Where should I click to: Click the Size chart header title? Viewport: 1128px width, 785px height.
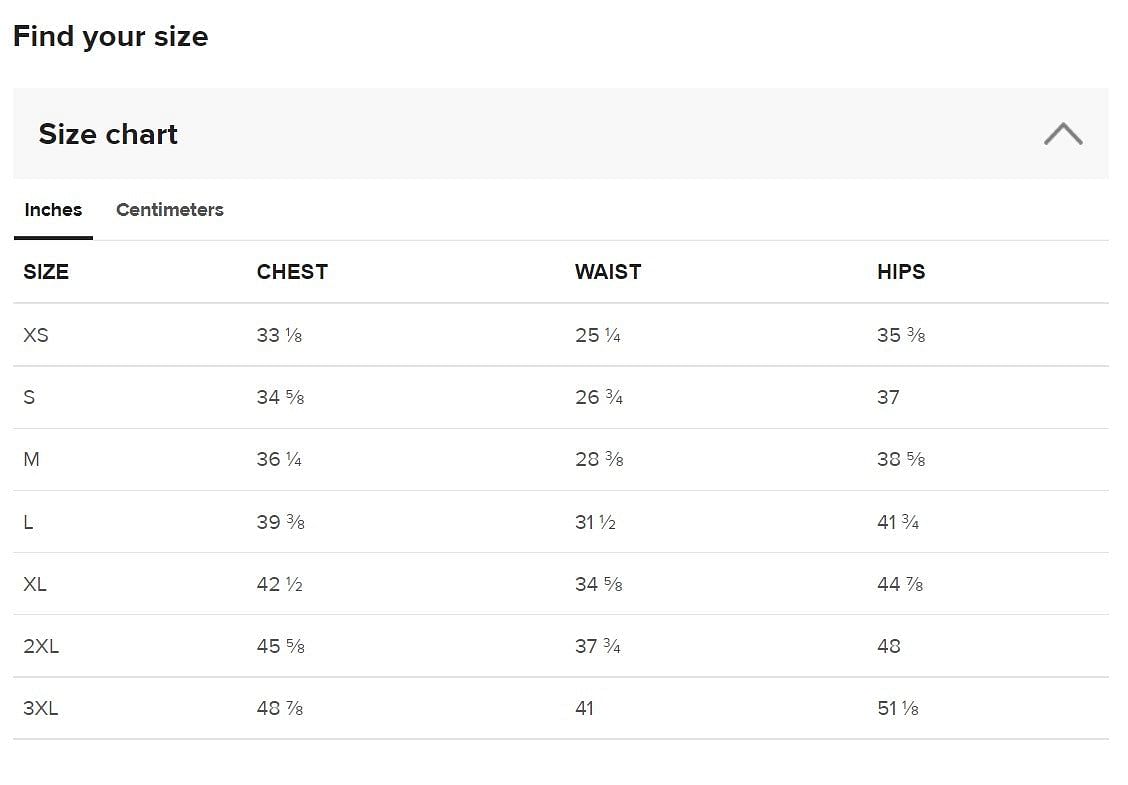click(x=108, y=134)
